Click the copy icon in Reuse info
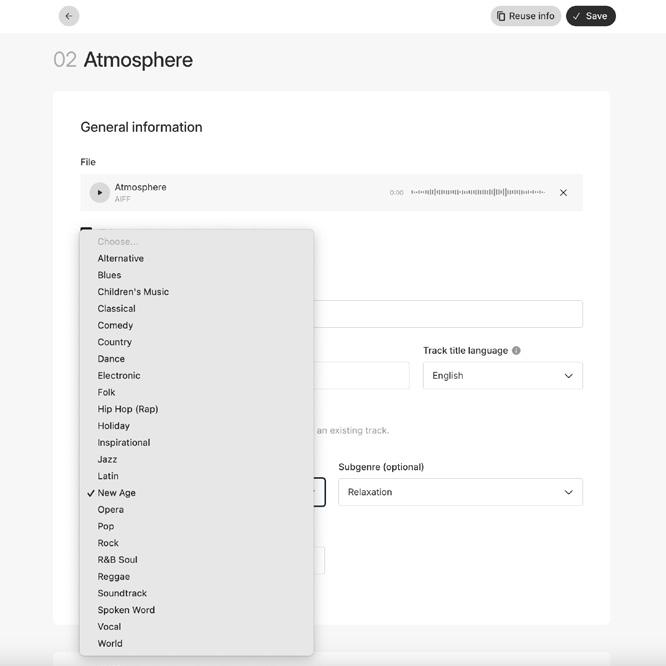666x666 pixels. pos(501,16)
